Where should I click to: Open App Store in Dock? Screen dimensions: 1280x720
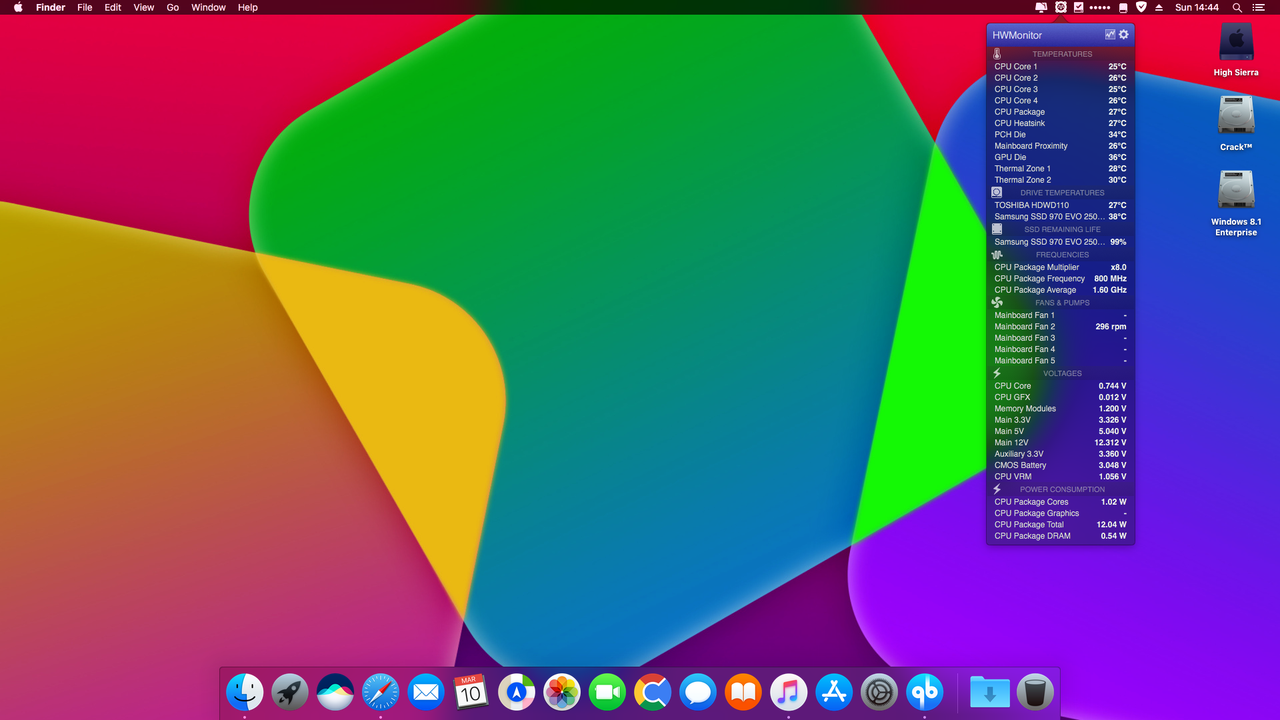834,692
